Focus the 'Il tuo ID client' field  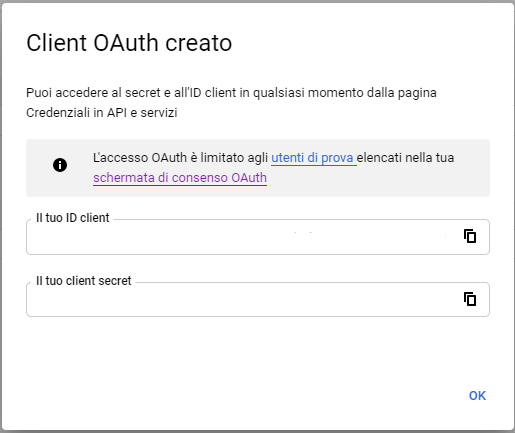258,237
